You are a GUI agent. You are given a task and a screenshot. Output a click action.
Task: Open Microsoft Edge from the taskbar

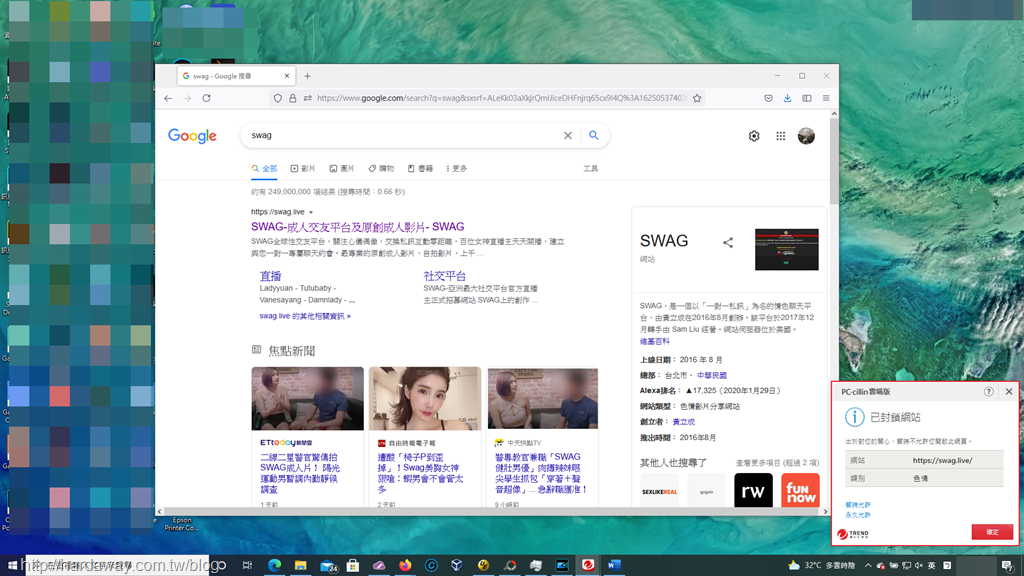(x=274, y=565)
